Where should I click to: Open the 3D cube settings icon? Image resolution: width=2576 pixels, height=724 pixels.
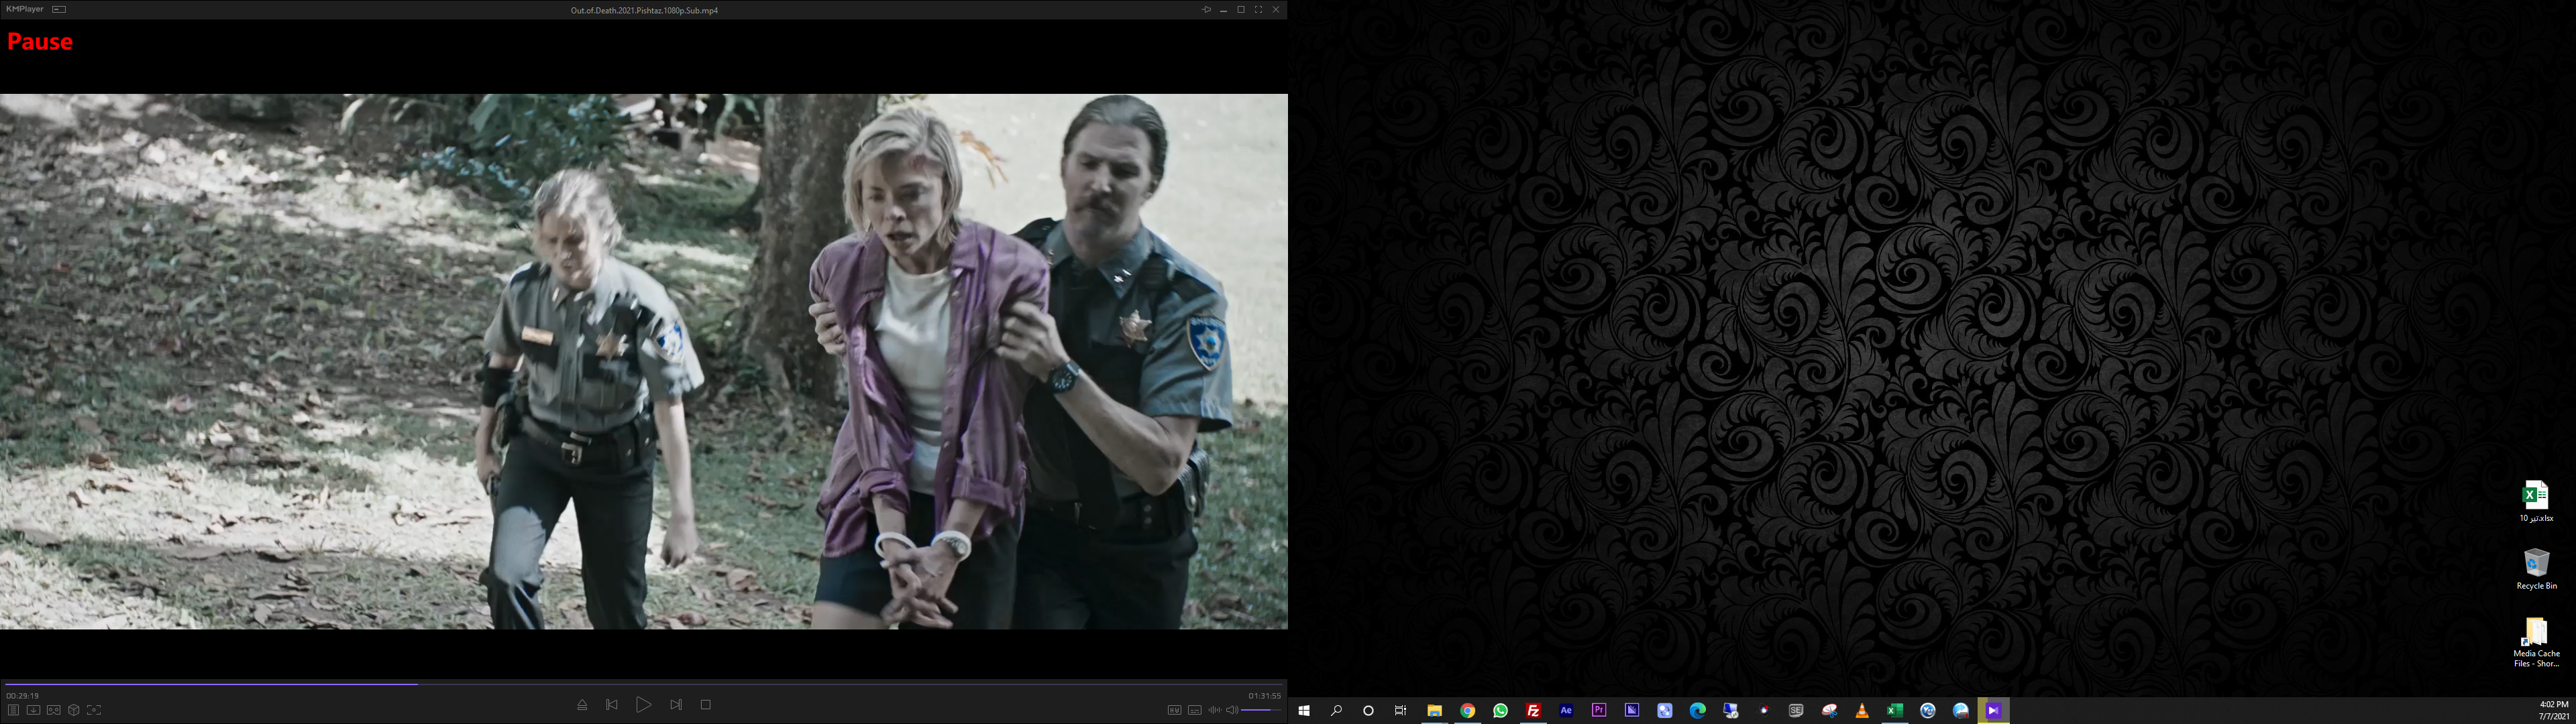point(74,710)
